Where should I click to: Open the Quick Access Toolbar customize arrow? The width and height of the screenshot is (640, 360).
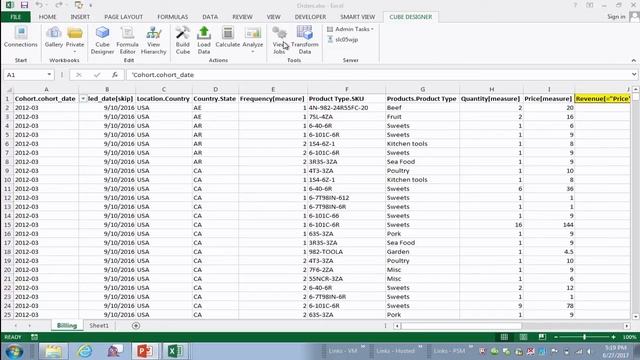[90, 5]
